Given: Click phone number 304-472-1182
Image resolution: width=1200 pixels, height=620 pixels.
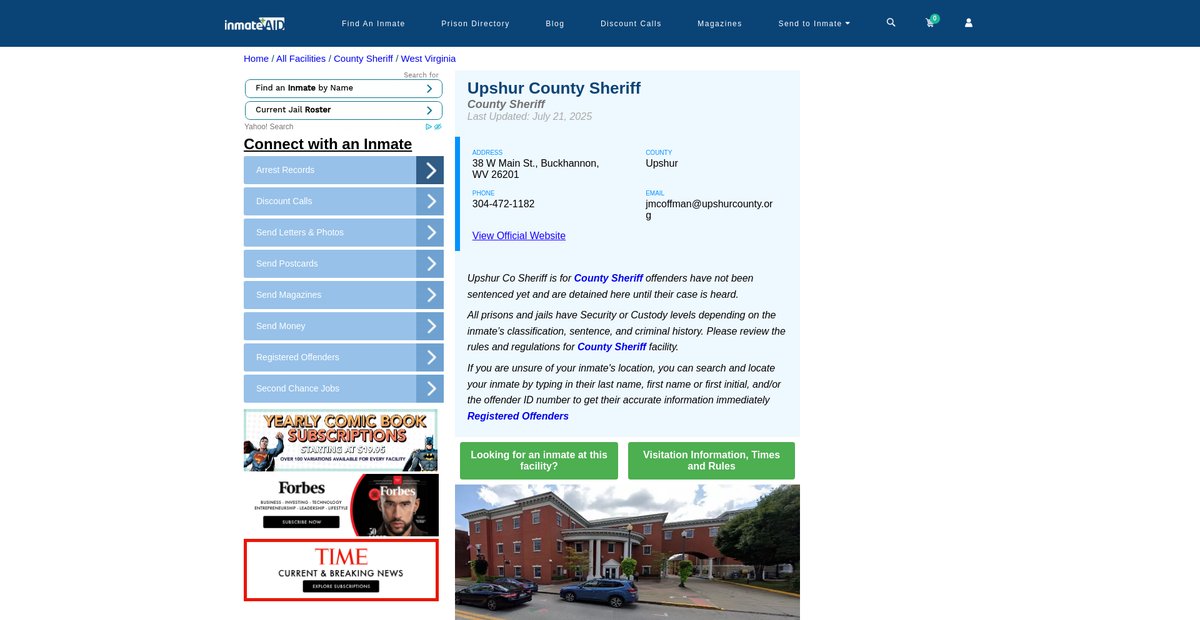Looking at the screenshot, I should point(503,204).
